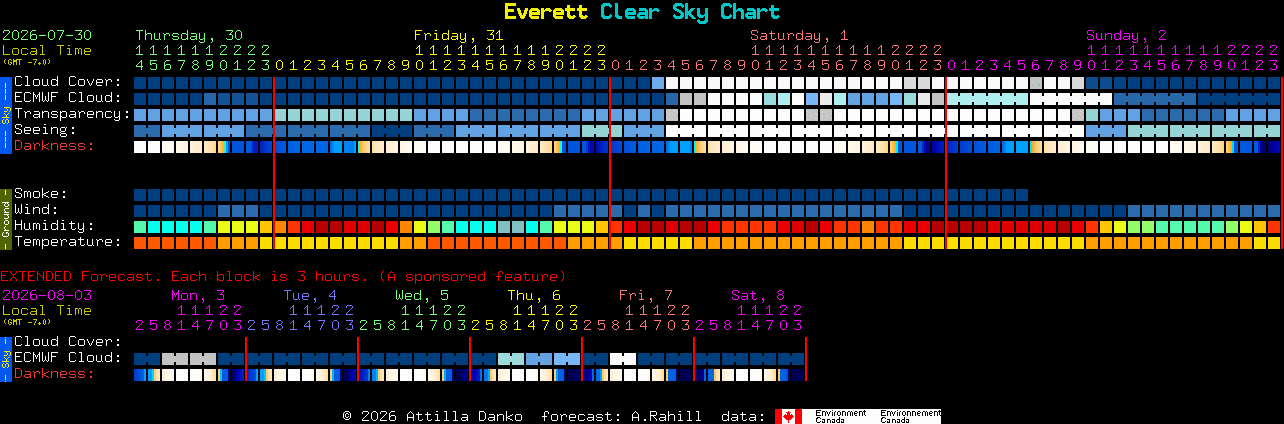
Task: Click the Environment Canada English wordmark
Action: [x=840, y=416]
